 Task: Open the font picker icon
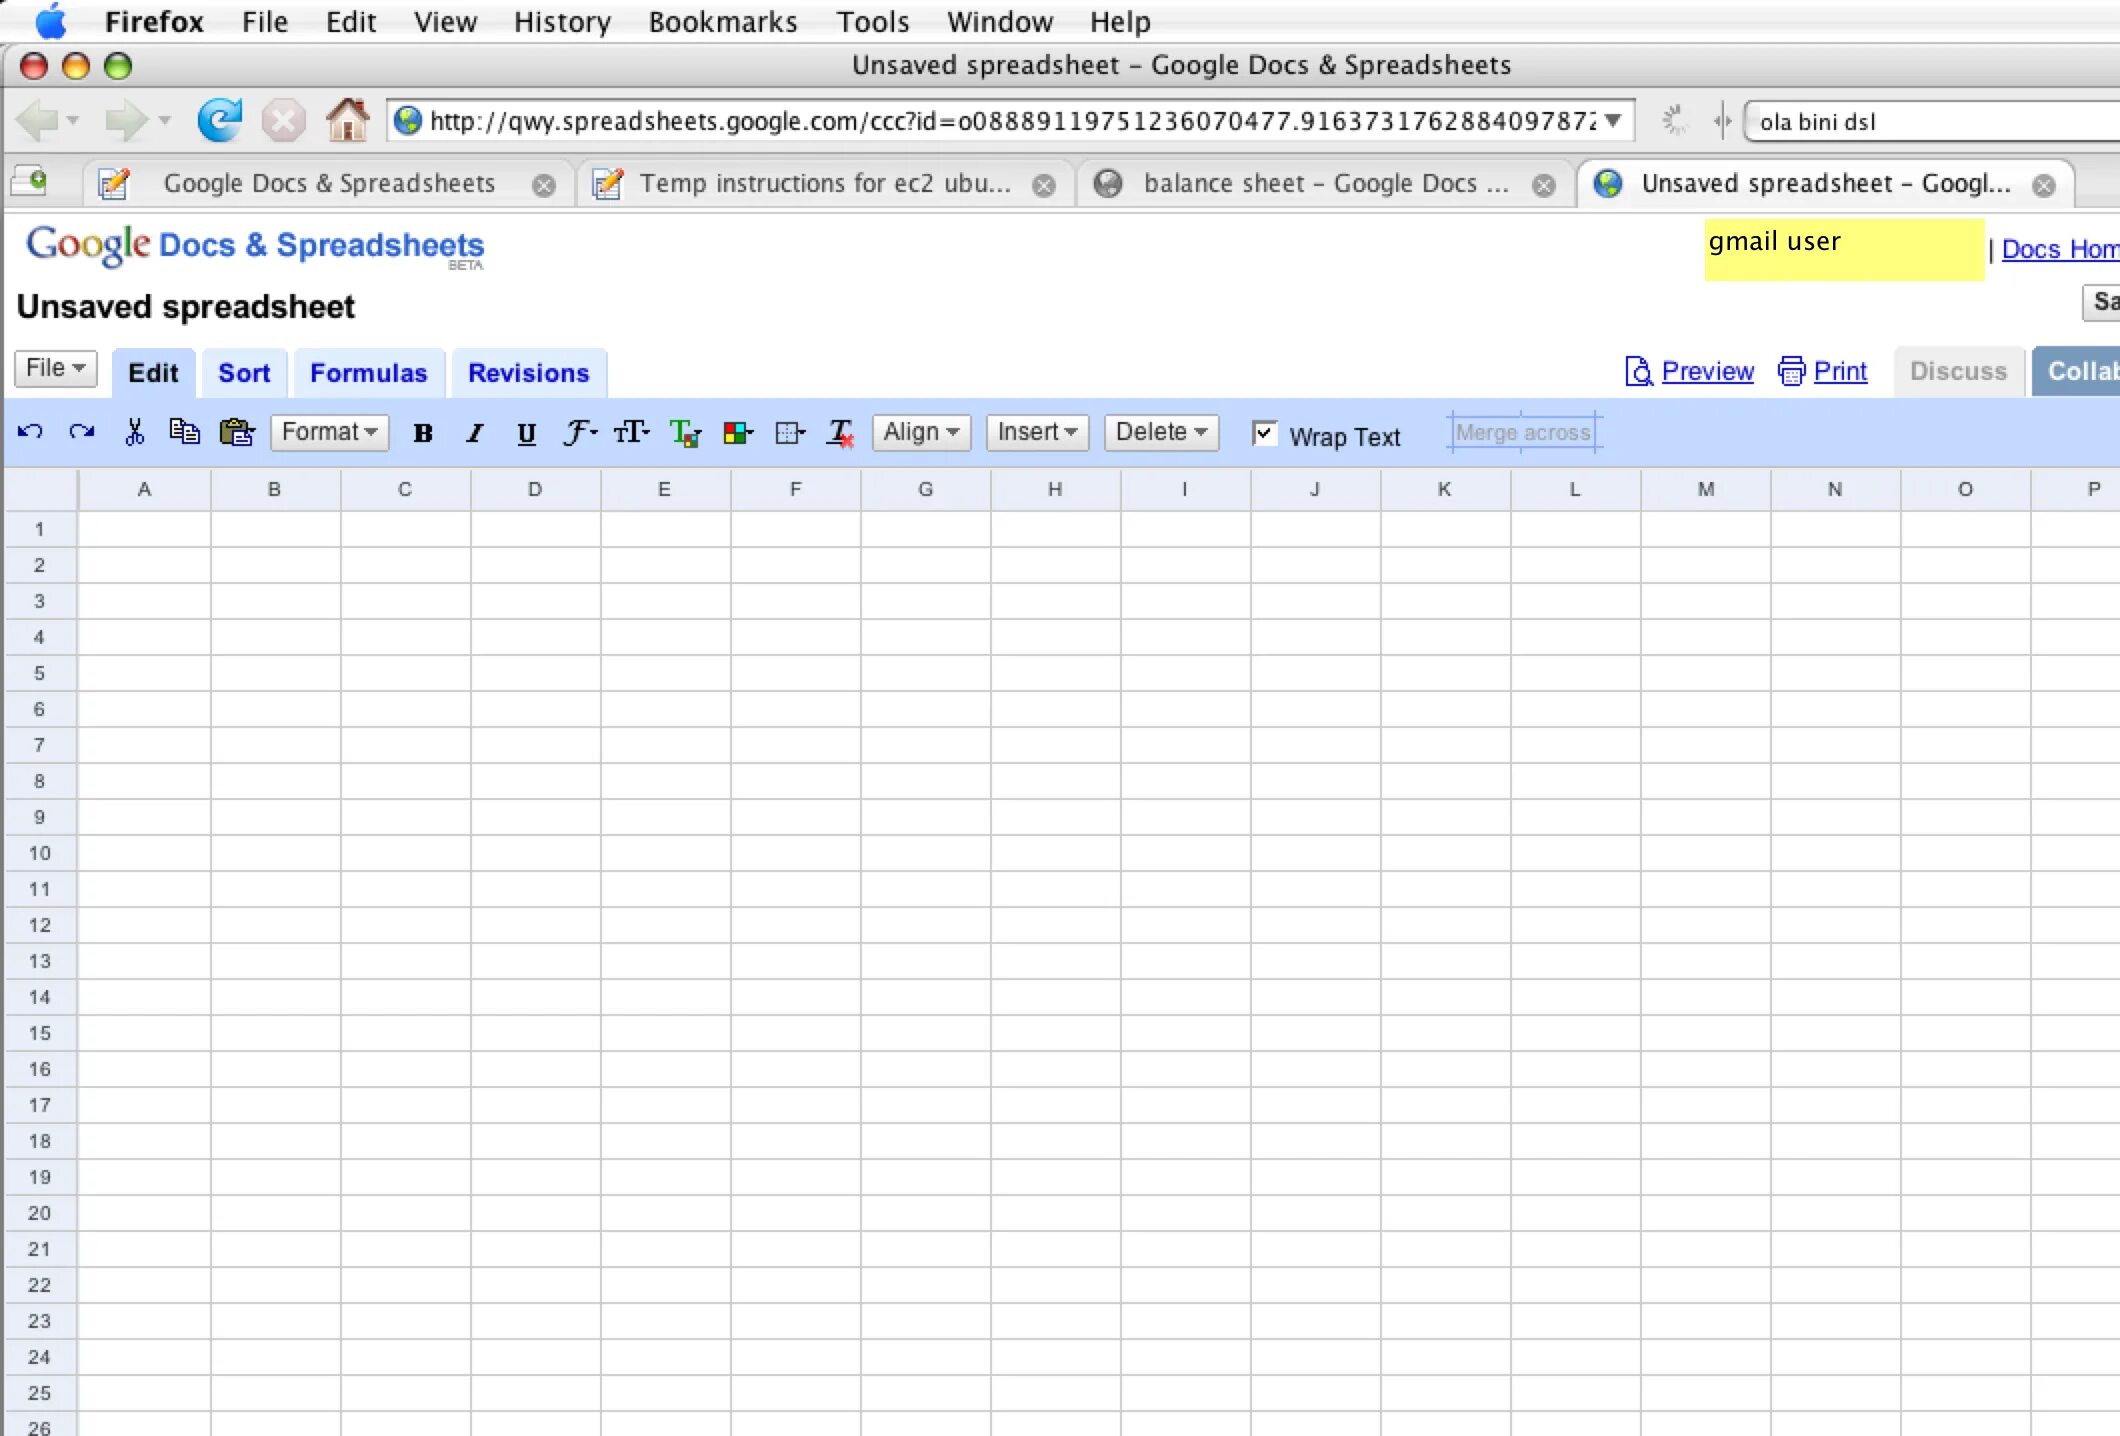click(x=580, y=432)
